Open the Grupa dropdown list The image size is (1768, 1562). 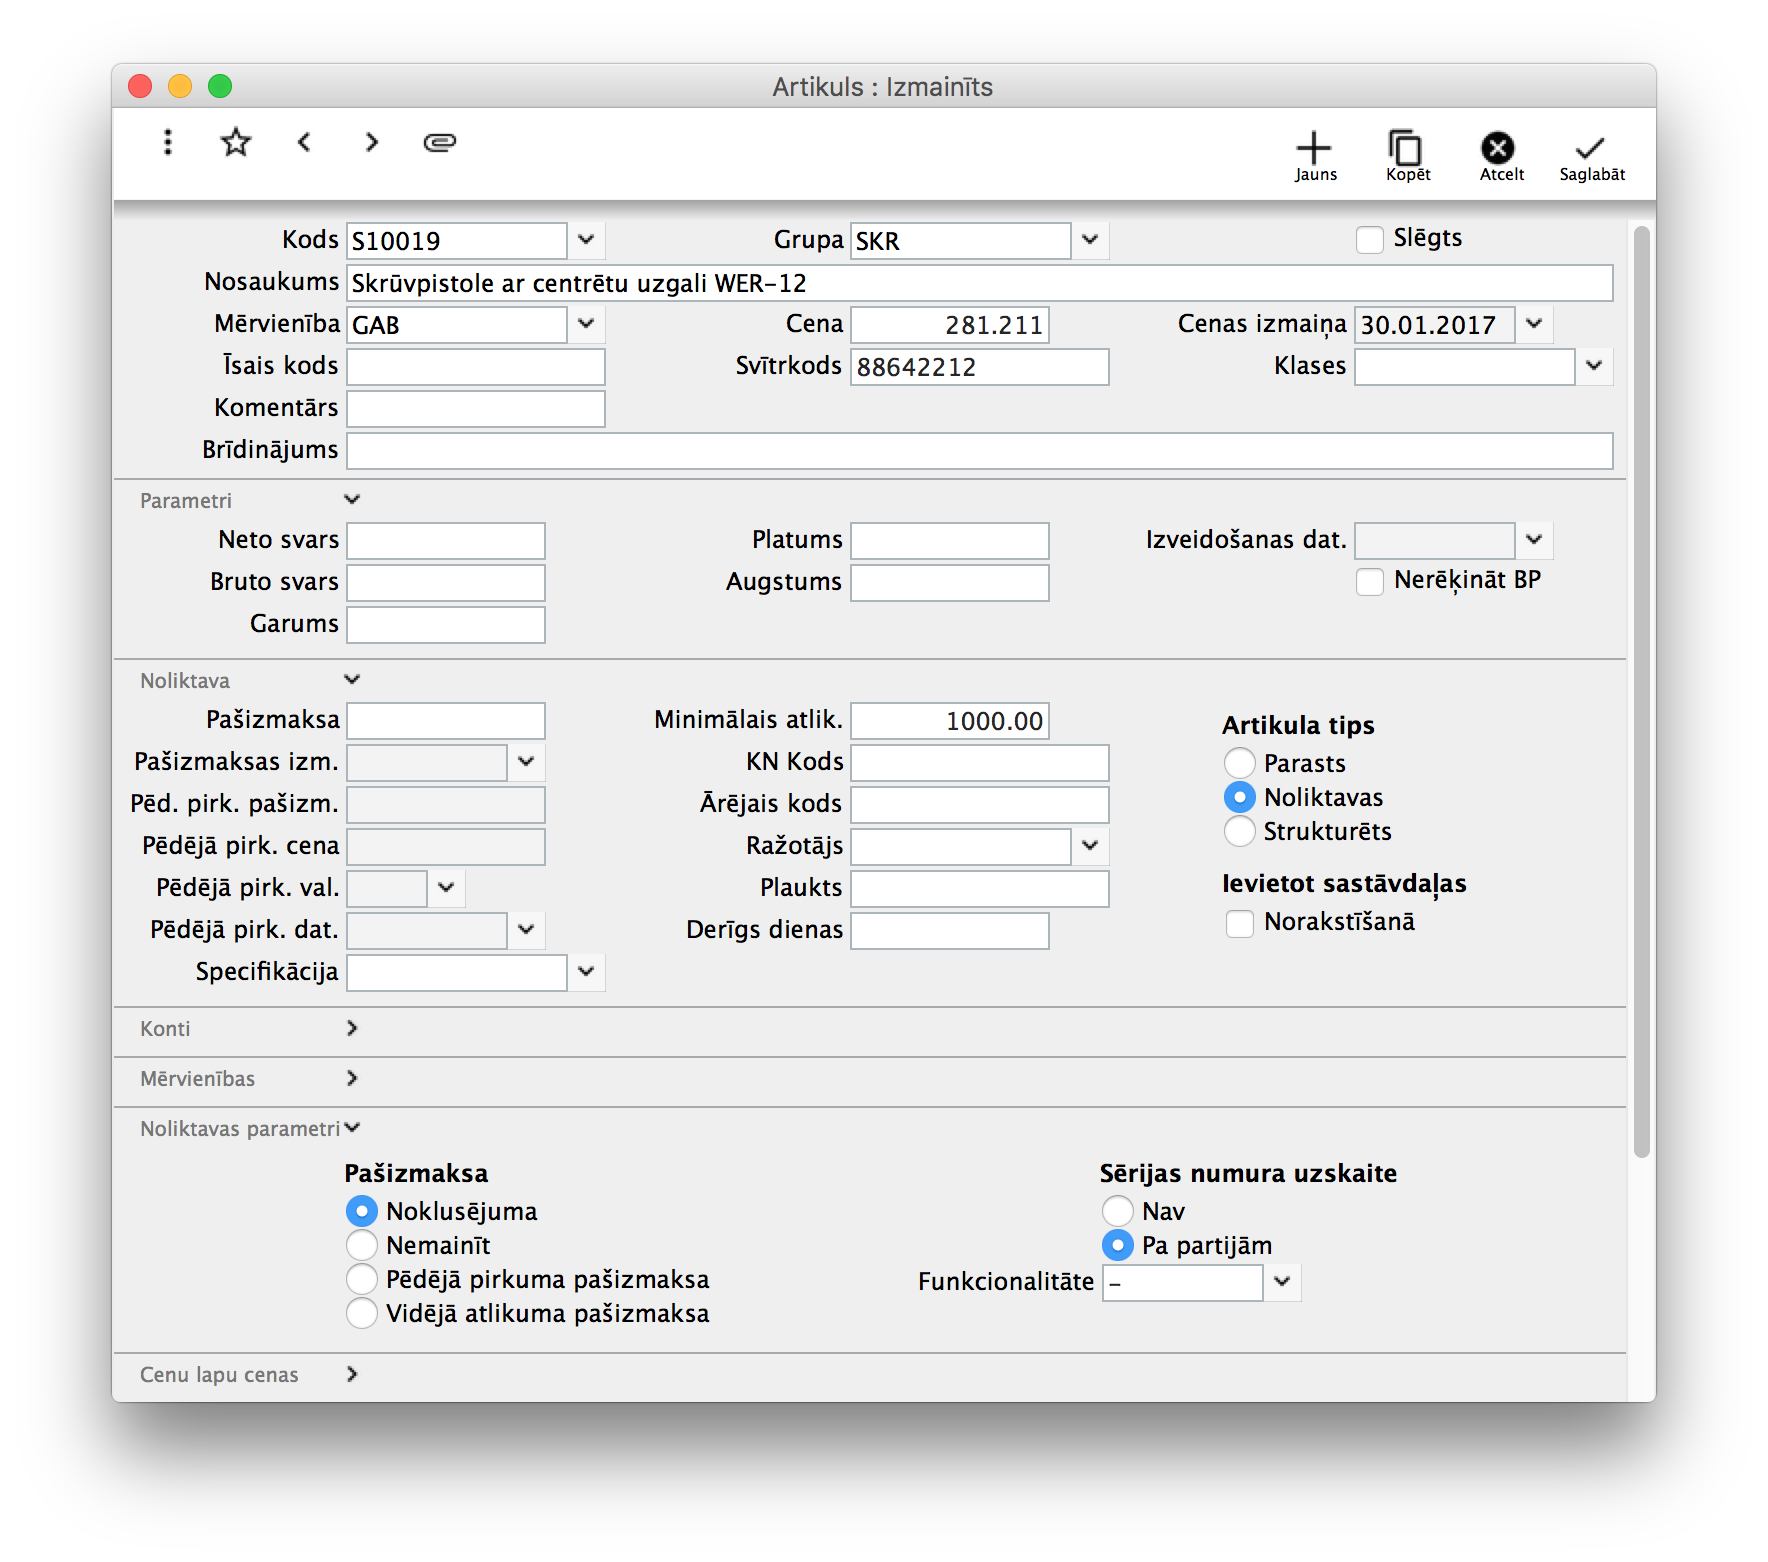1090,240
